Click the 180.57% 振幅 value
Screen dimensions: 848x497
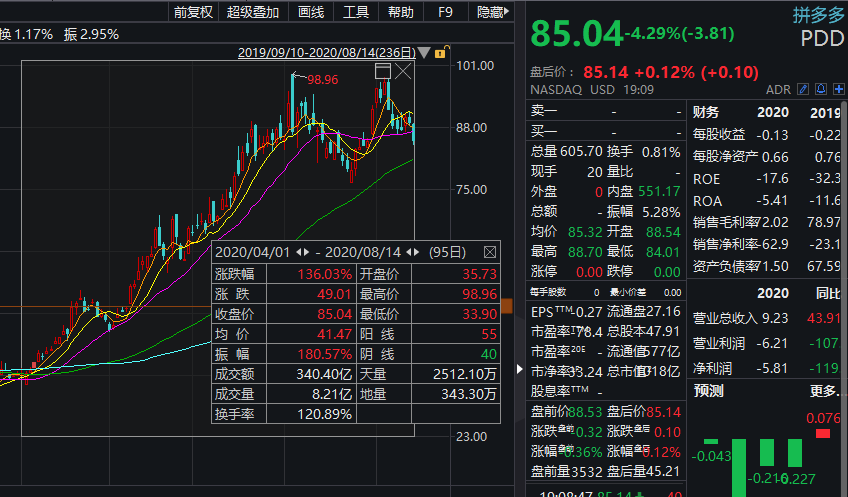[x=324, y=354]
